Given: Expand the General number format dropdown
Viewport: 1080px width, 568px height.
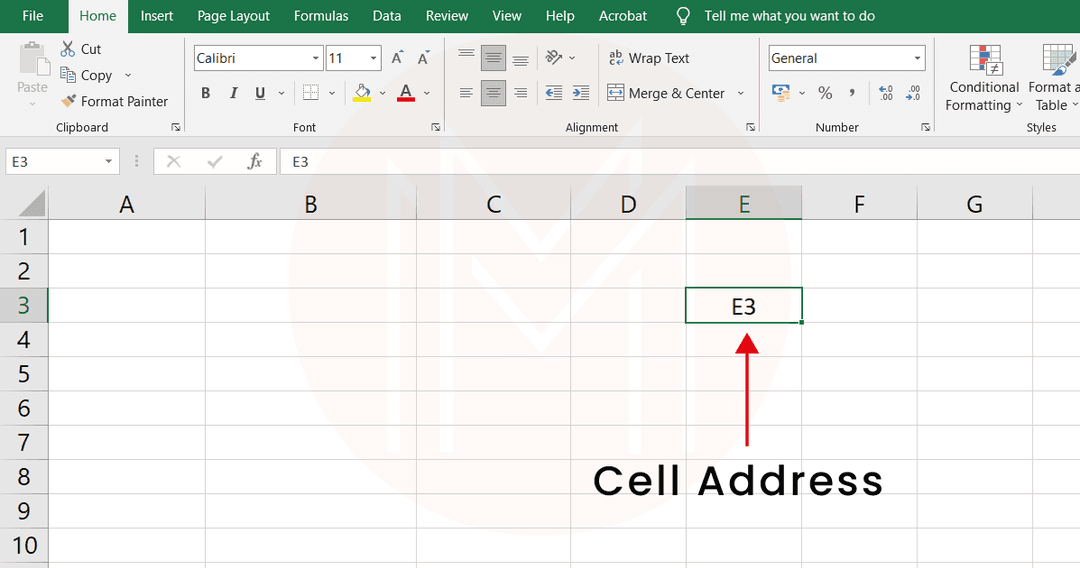Looking at the screenshot, I should click(x=917, y=59).
